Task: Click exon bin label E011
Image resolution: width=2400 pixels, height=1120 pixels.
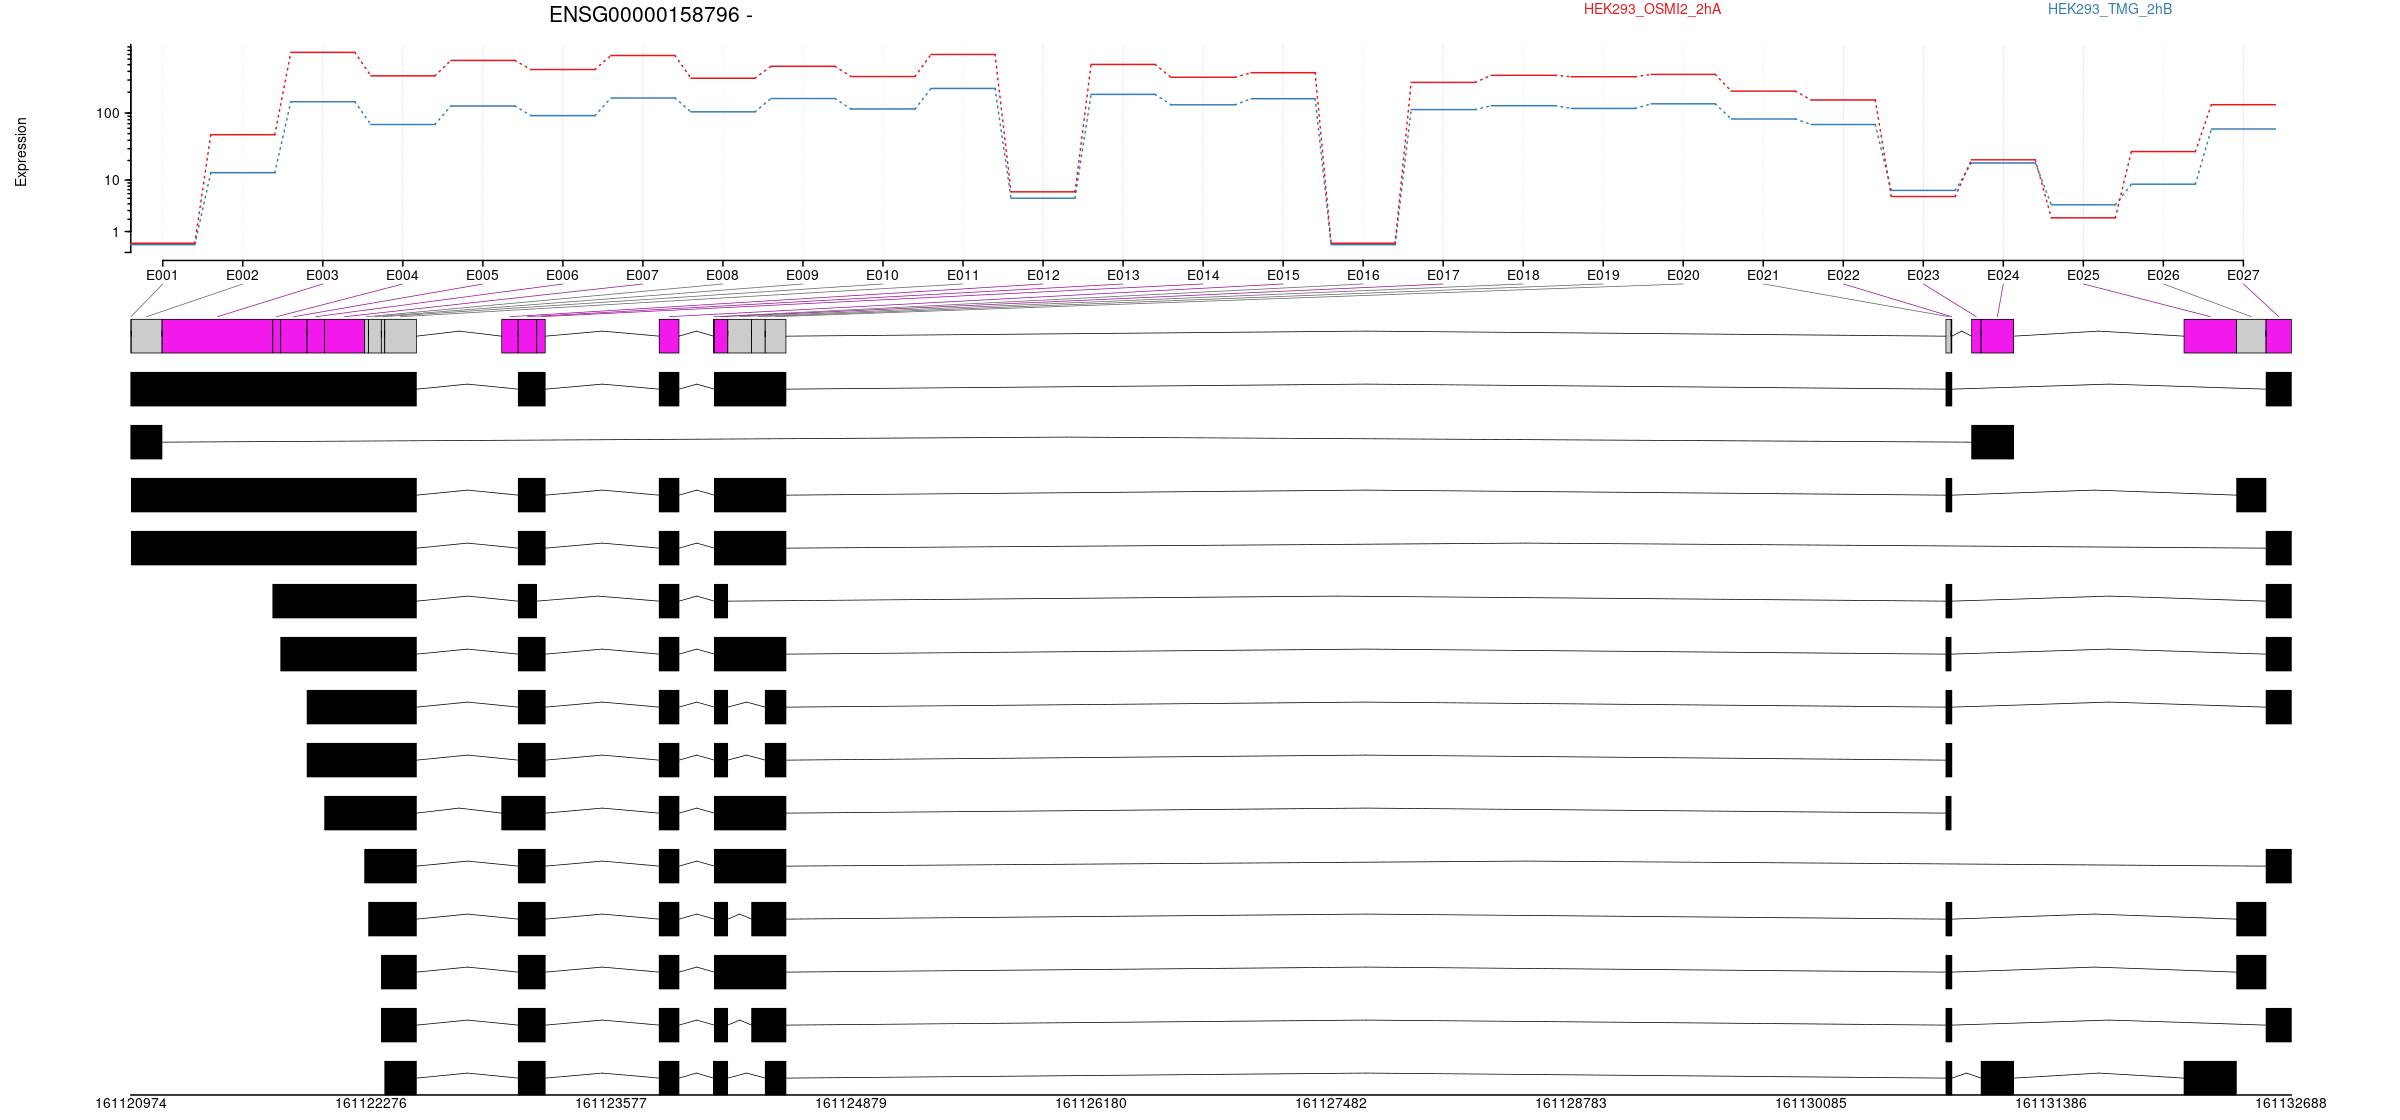Action: coord(963,275)
